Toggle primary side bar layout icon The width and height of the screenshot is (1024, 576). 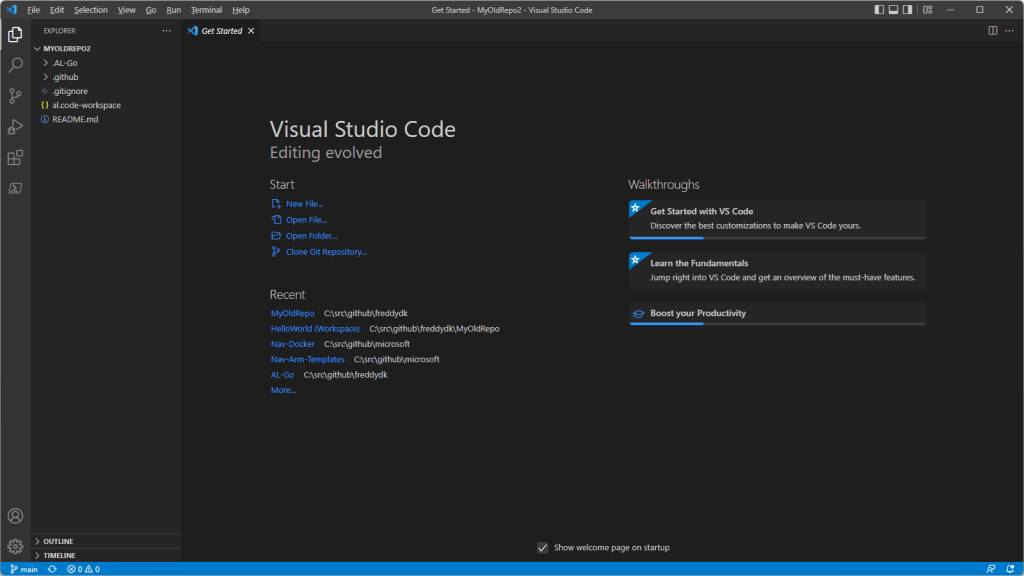coord(879,10)
